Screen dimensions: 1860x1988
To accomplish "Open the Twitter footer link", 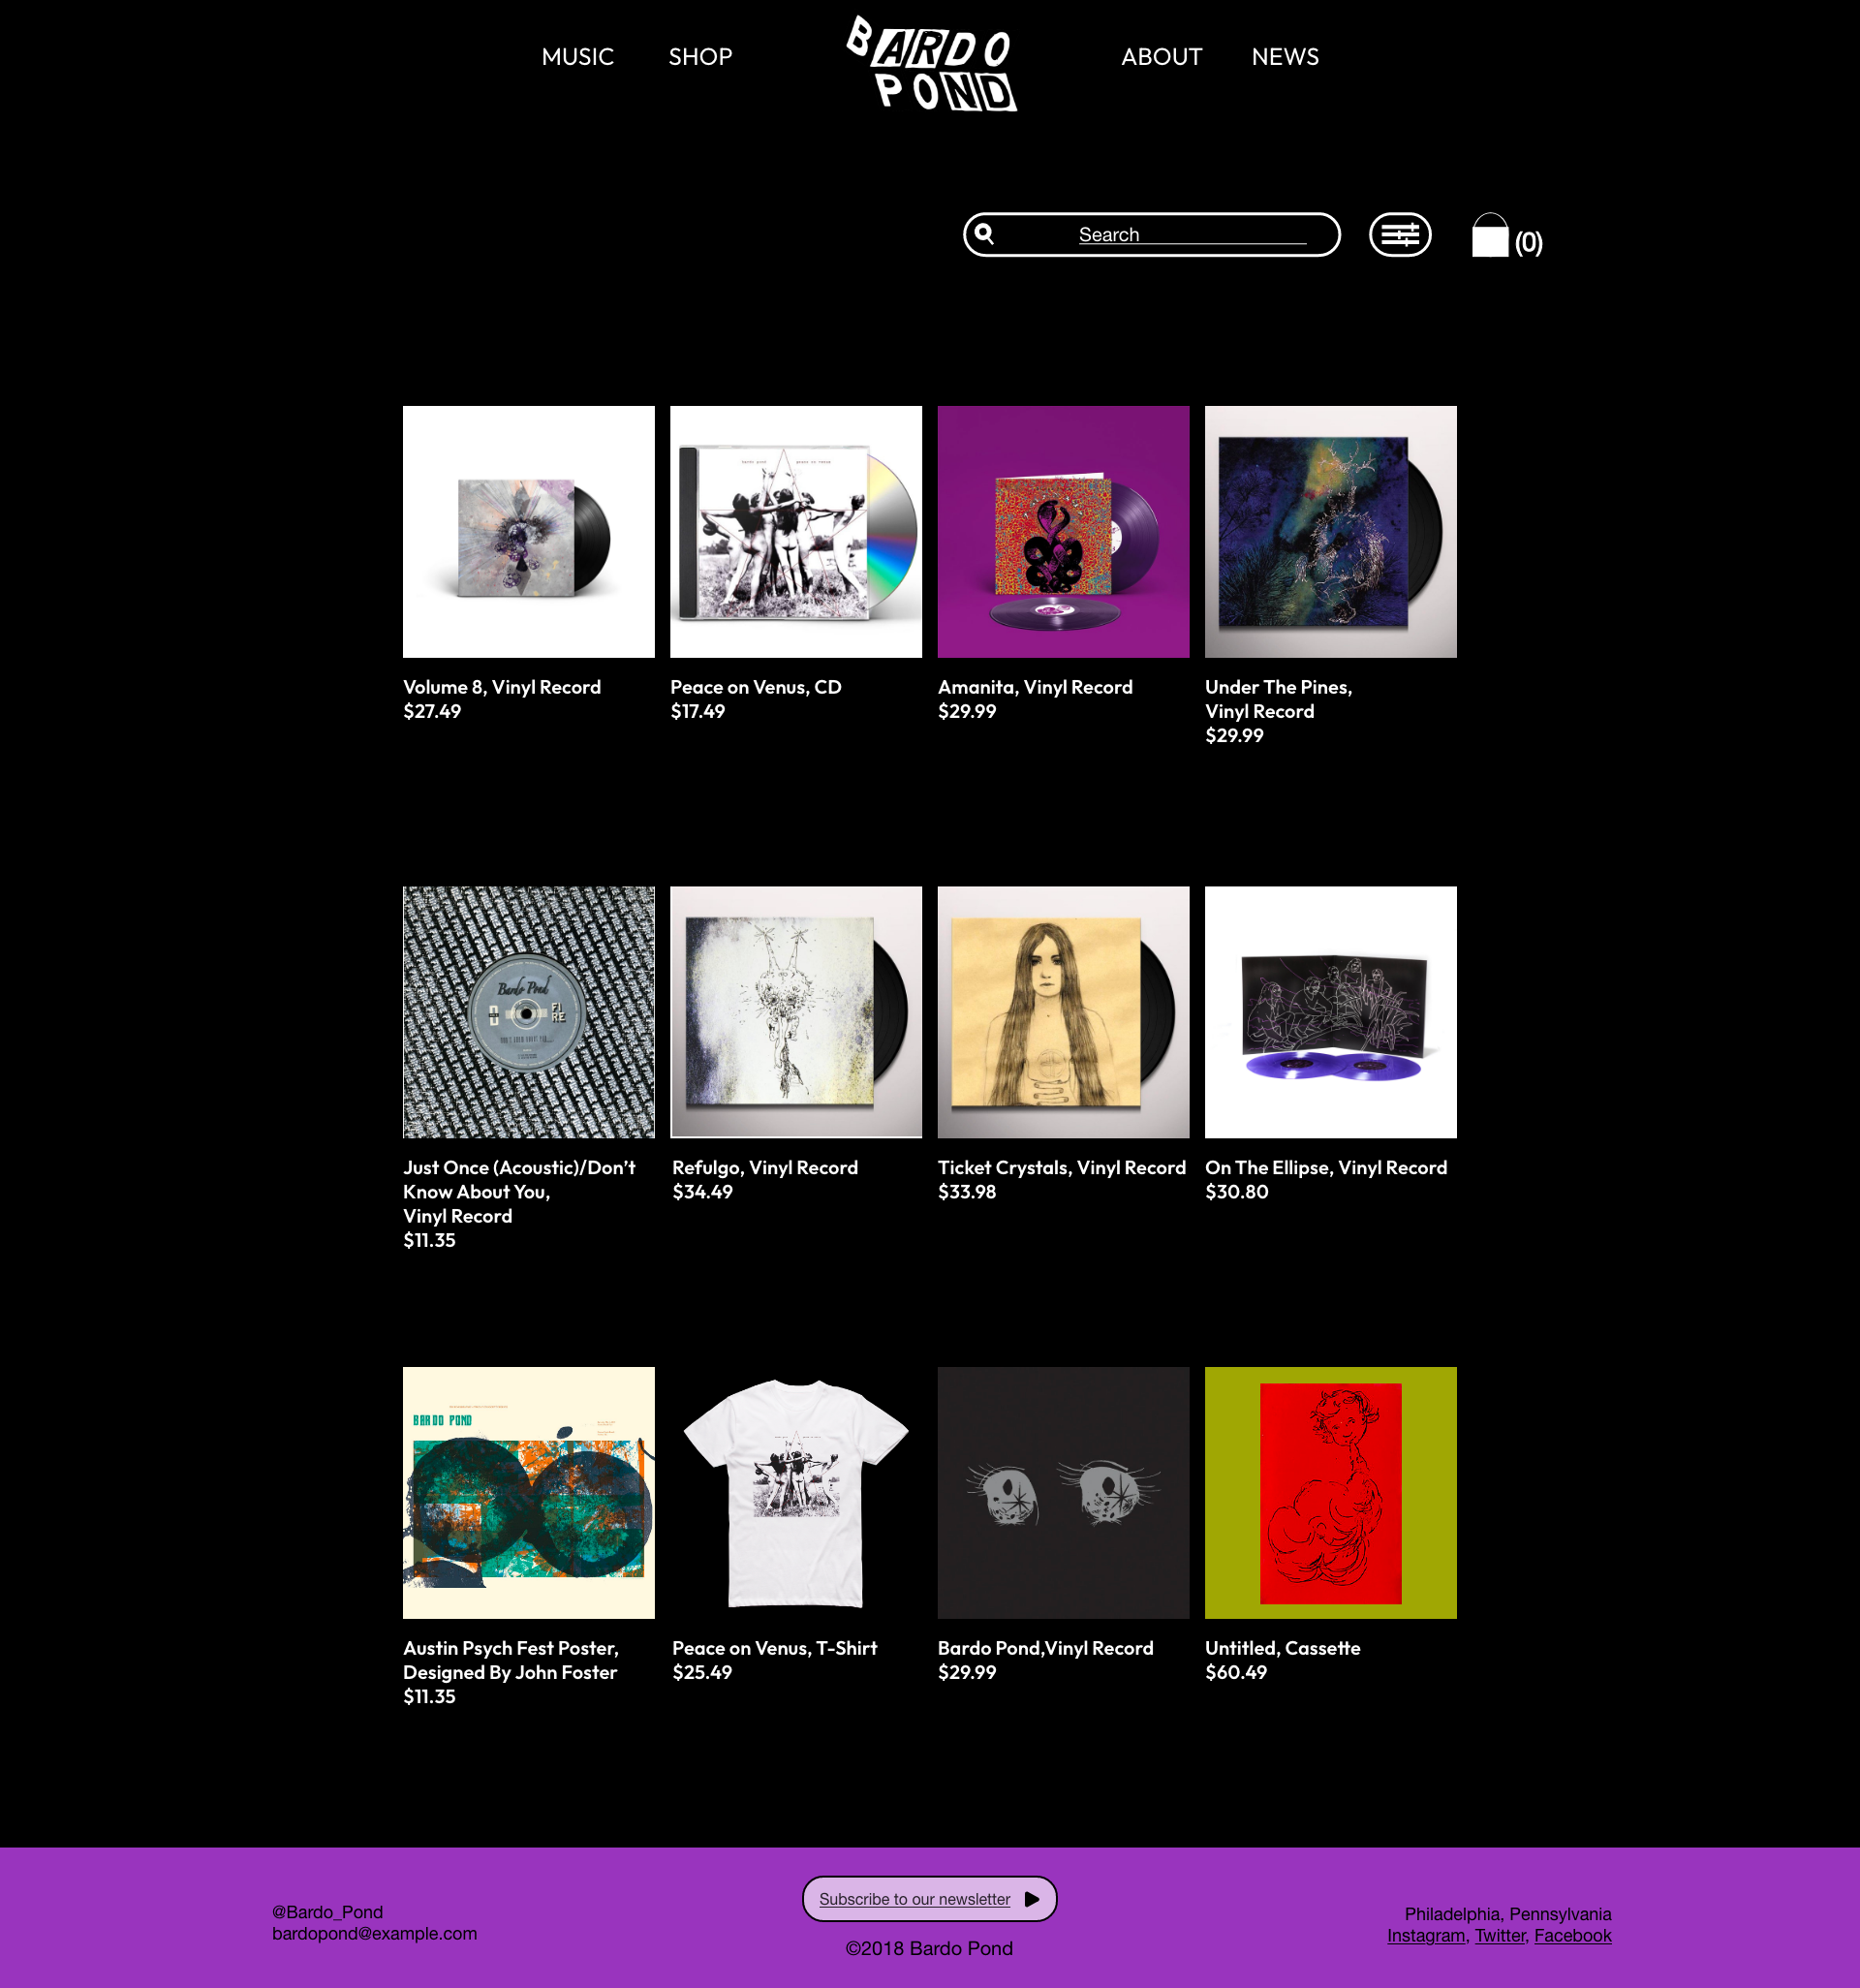I will click(x=1500, y=1935).
